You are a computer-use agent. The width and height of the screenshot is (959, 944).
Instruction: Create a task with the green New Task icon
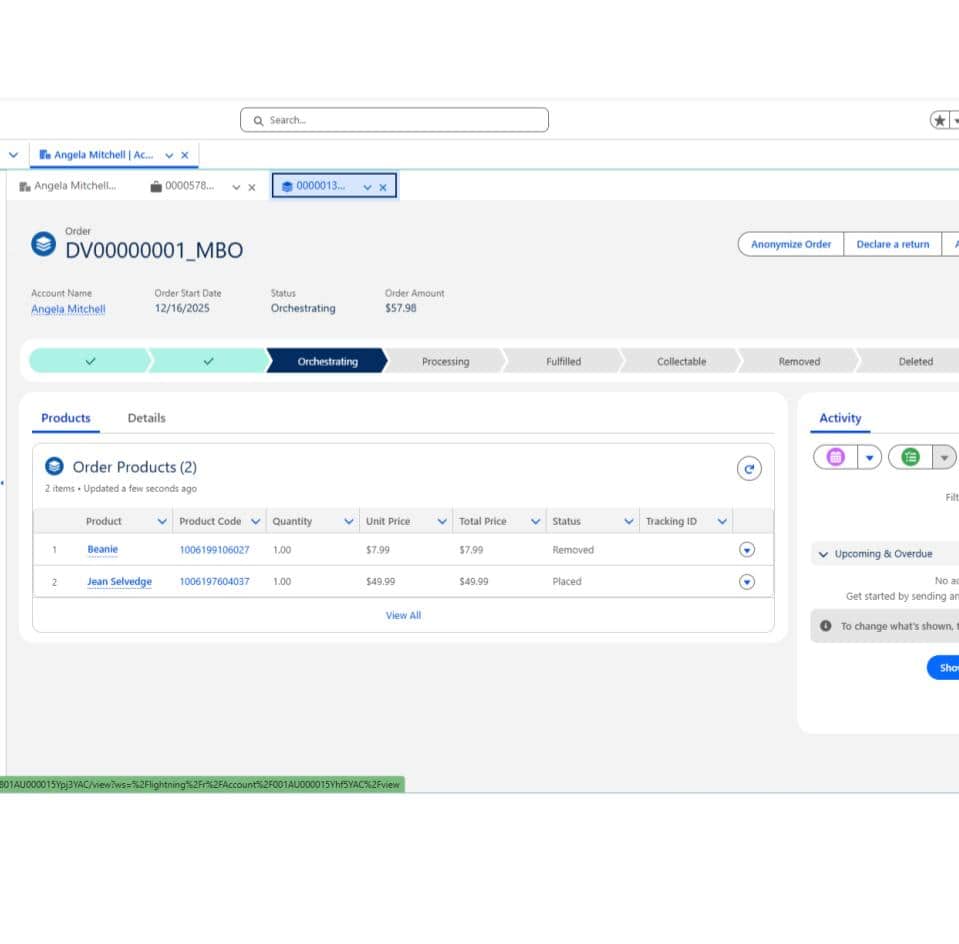coord(910,457)
